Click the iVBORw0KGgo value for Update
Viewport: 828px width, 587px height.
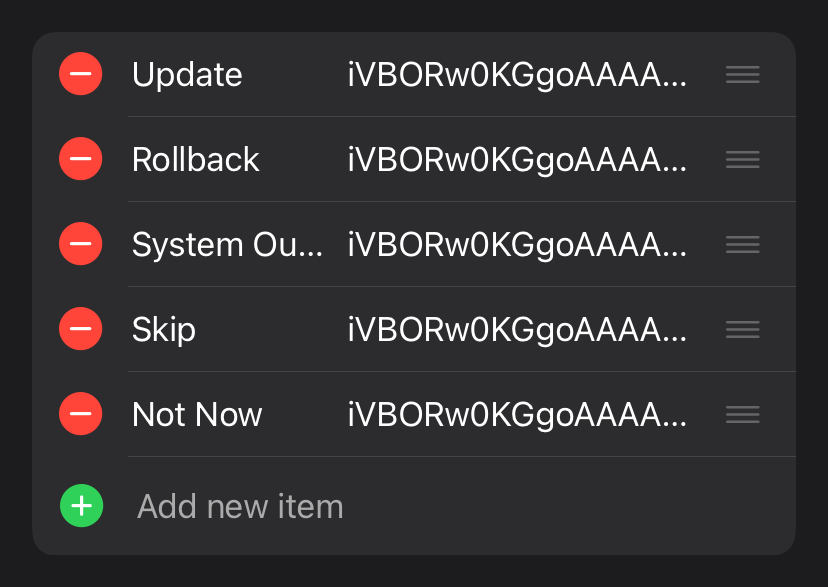click(x=517, y=75)
